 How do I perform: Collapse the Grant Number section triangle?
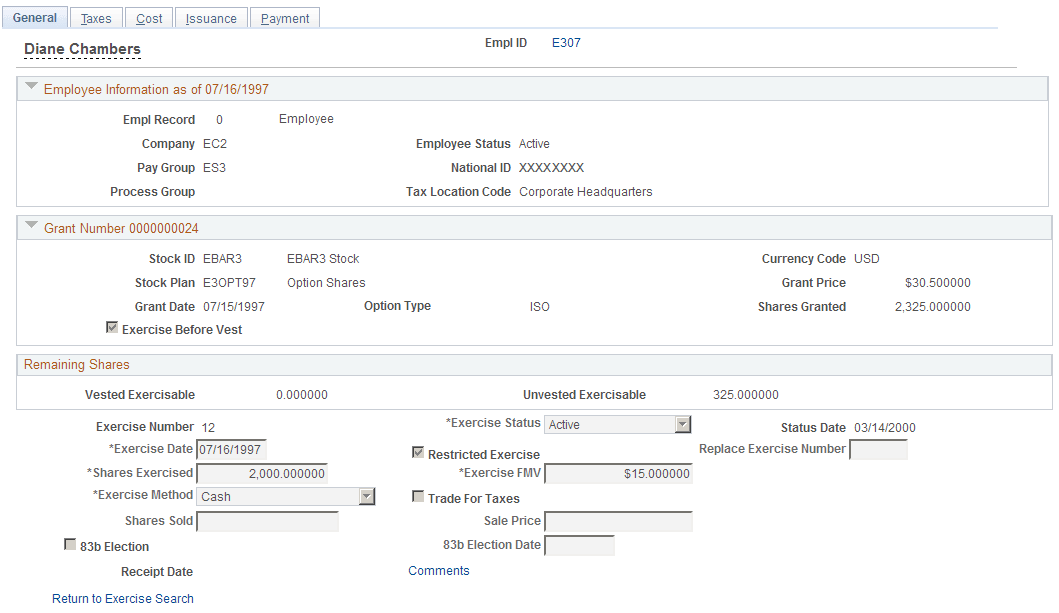click(x=31, y=225)
